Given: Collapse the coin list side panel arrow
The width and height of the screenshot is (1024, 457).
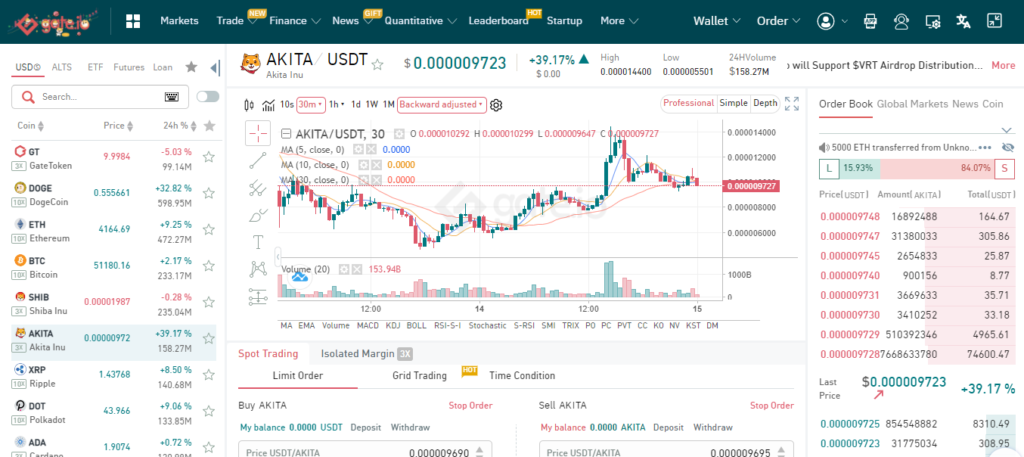Looking at the screenshot, I should click(x=214, y=67).
